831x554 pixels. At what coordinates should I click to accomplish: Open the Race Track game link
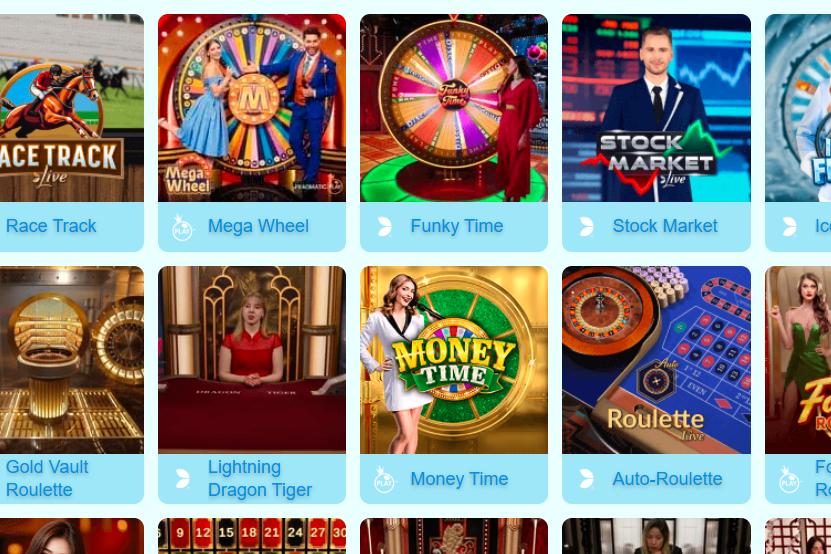(x=51, y=226)
